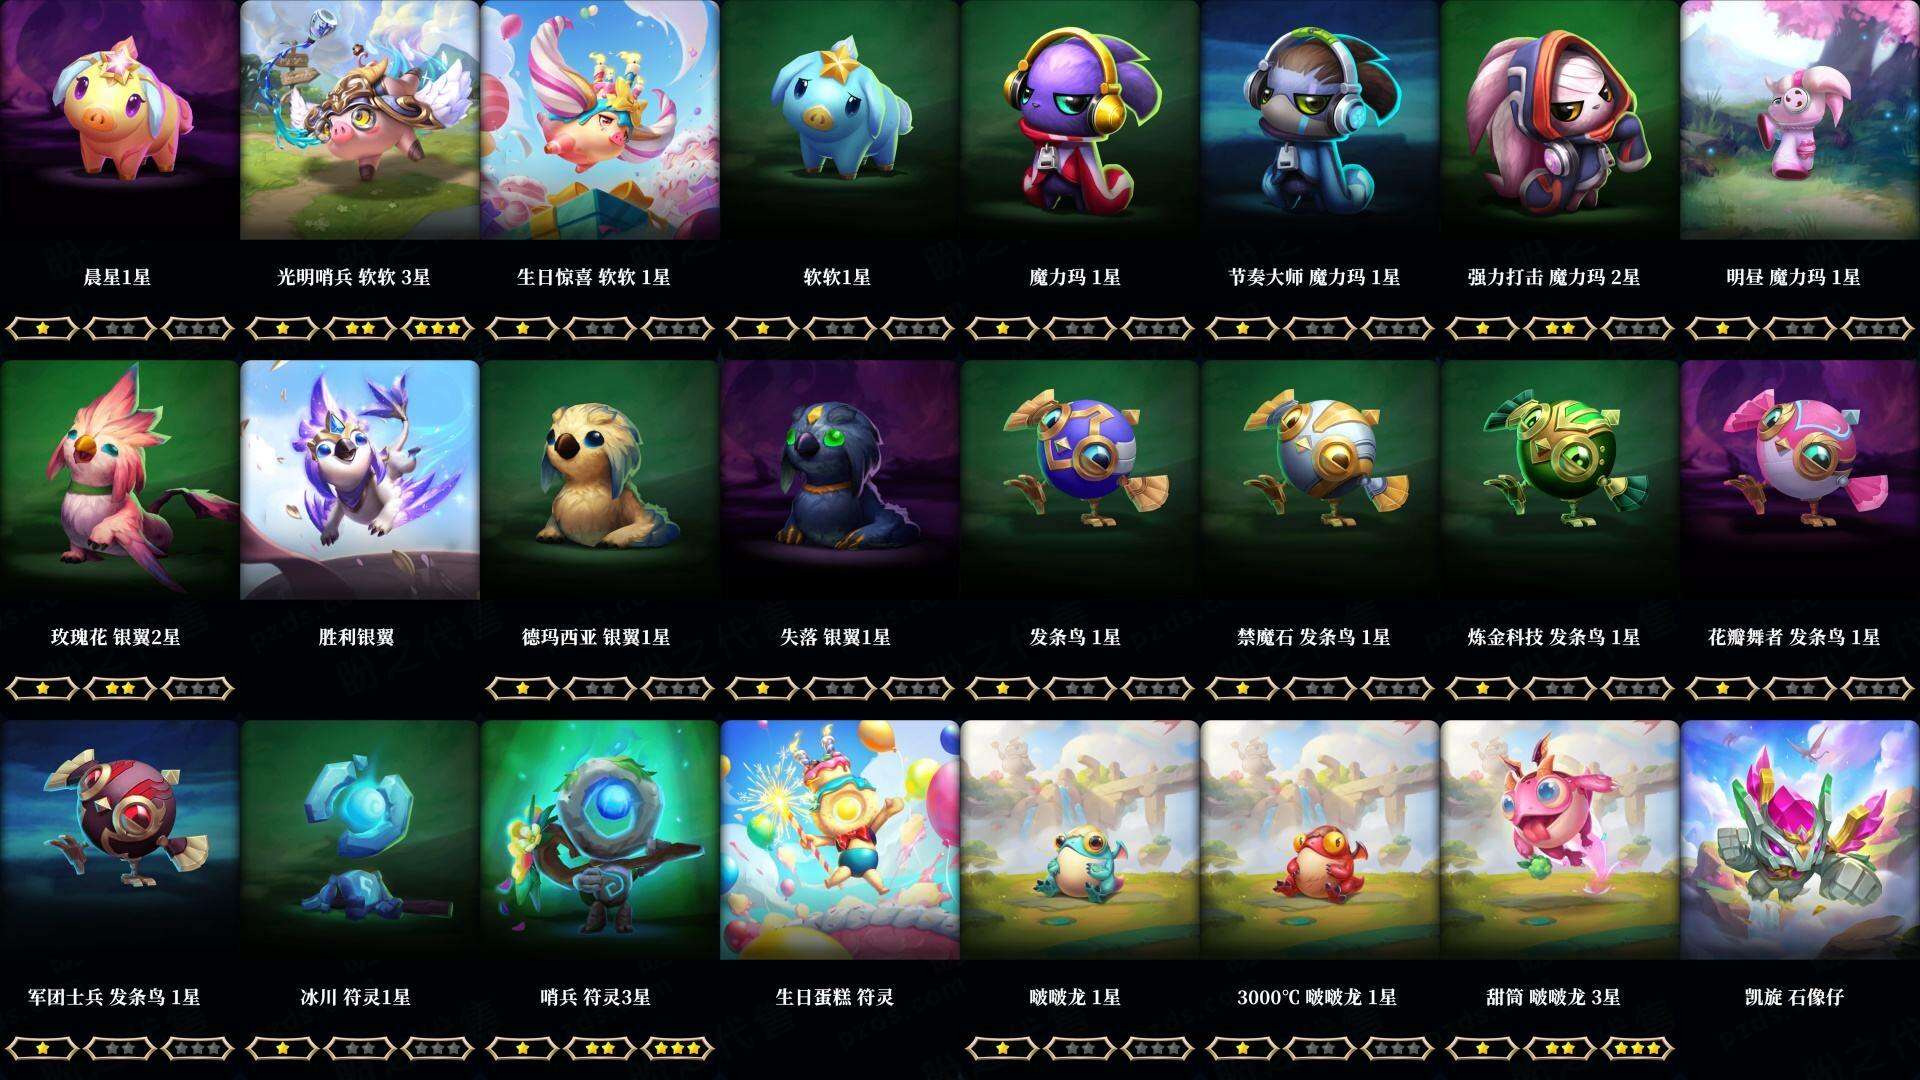
Task: Click one-star badge under 晨星1星
Action: point(42,328)
